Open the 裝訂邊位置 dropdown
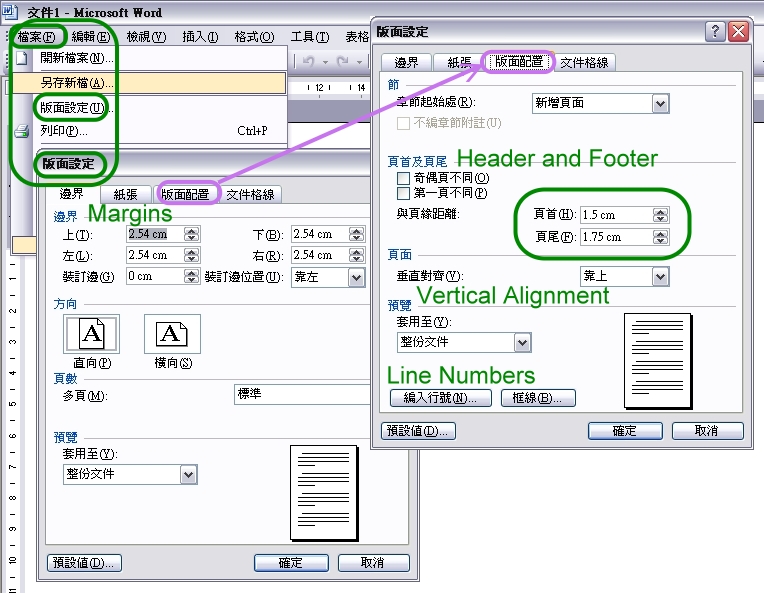764x593 pixels. coord(356,278)
